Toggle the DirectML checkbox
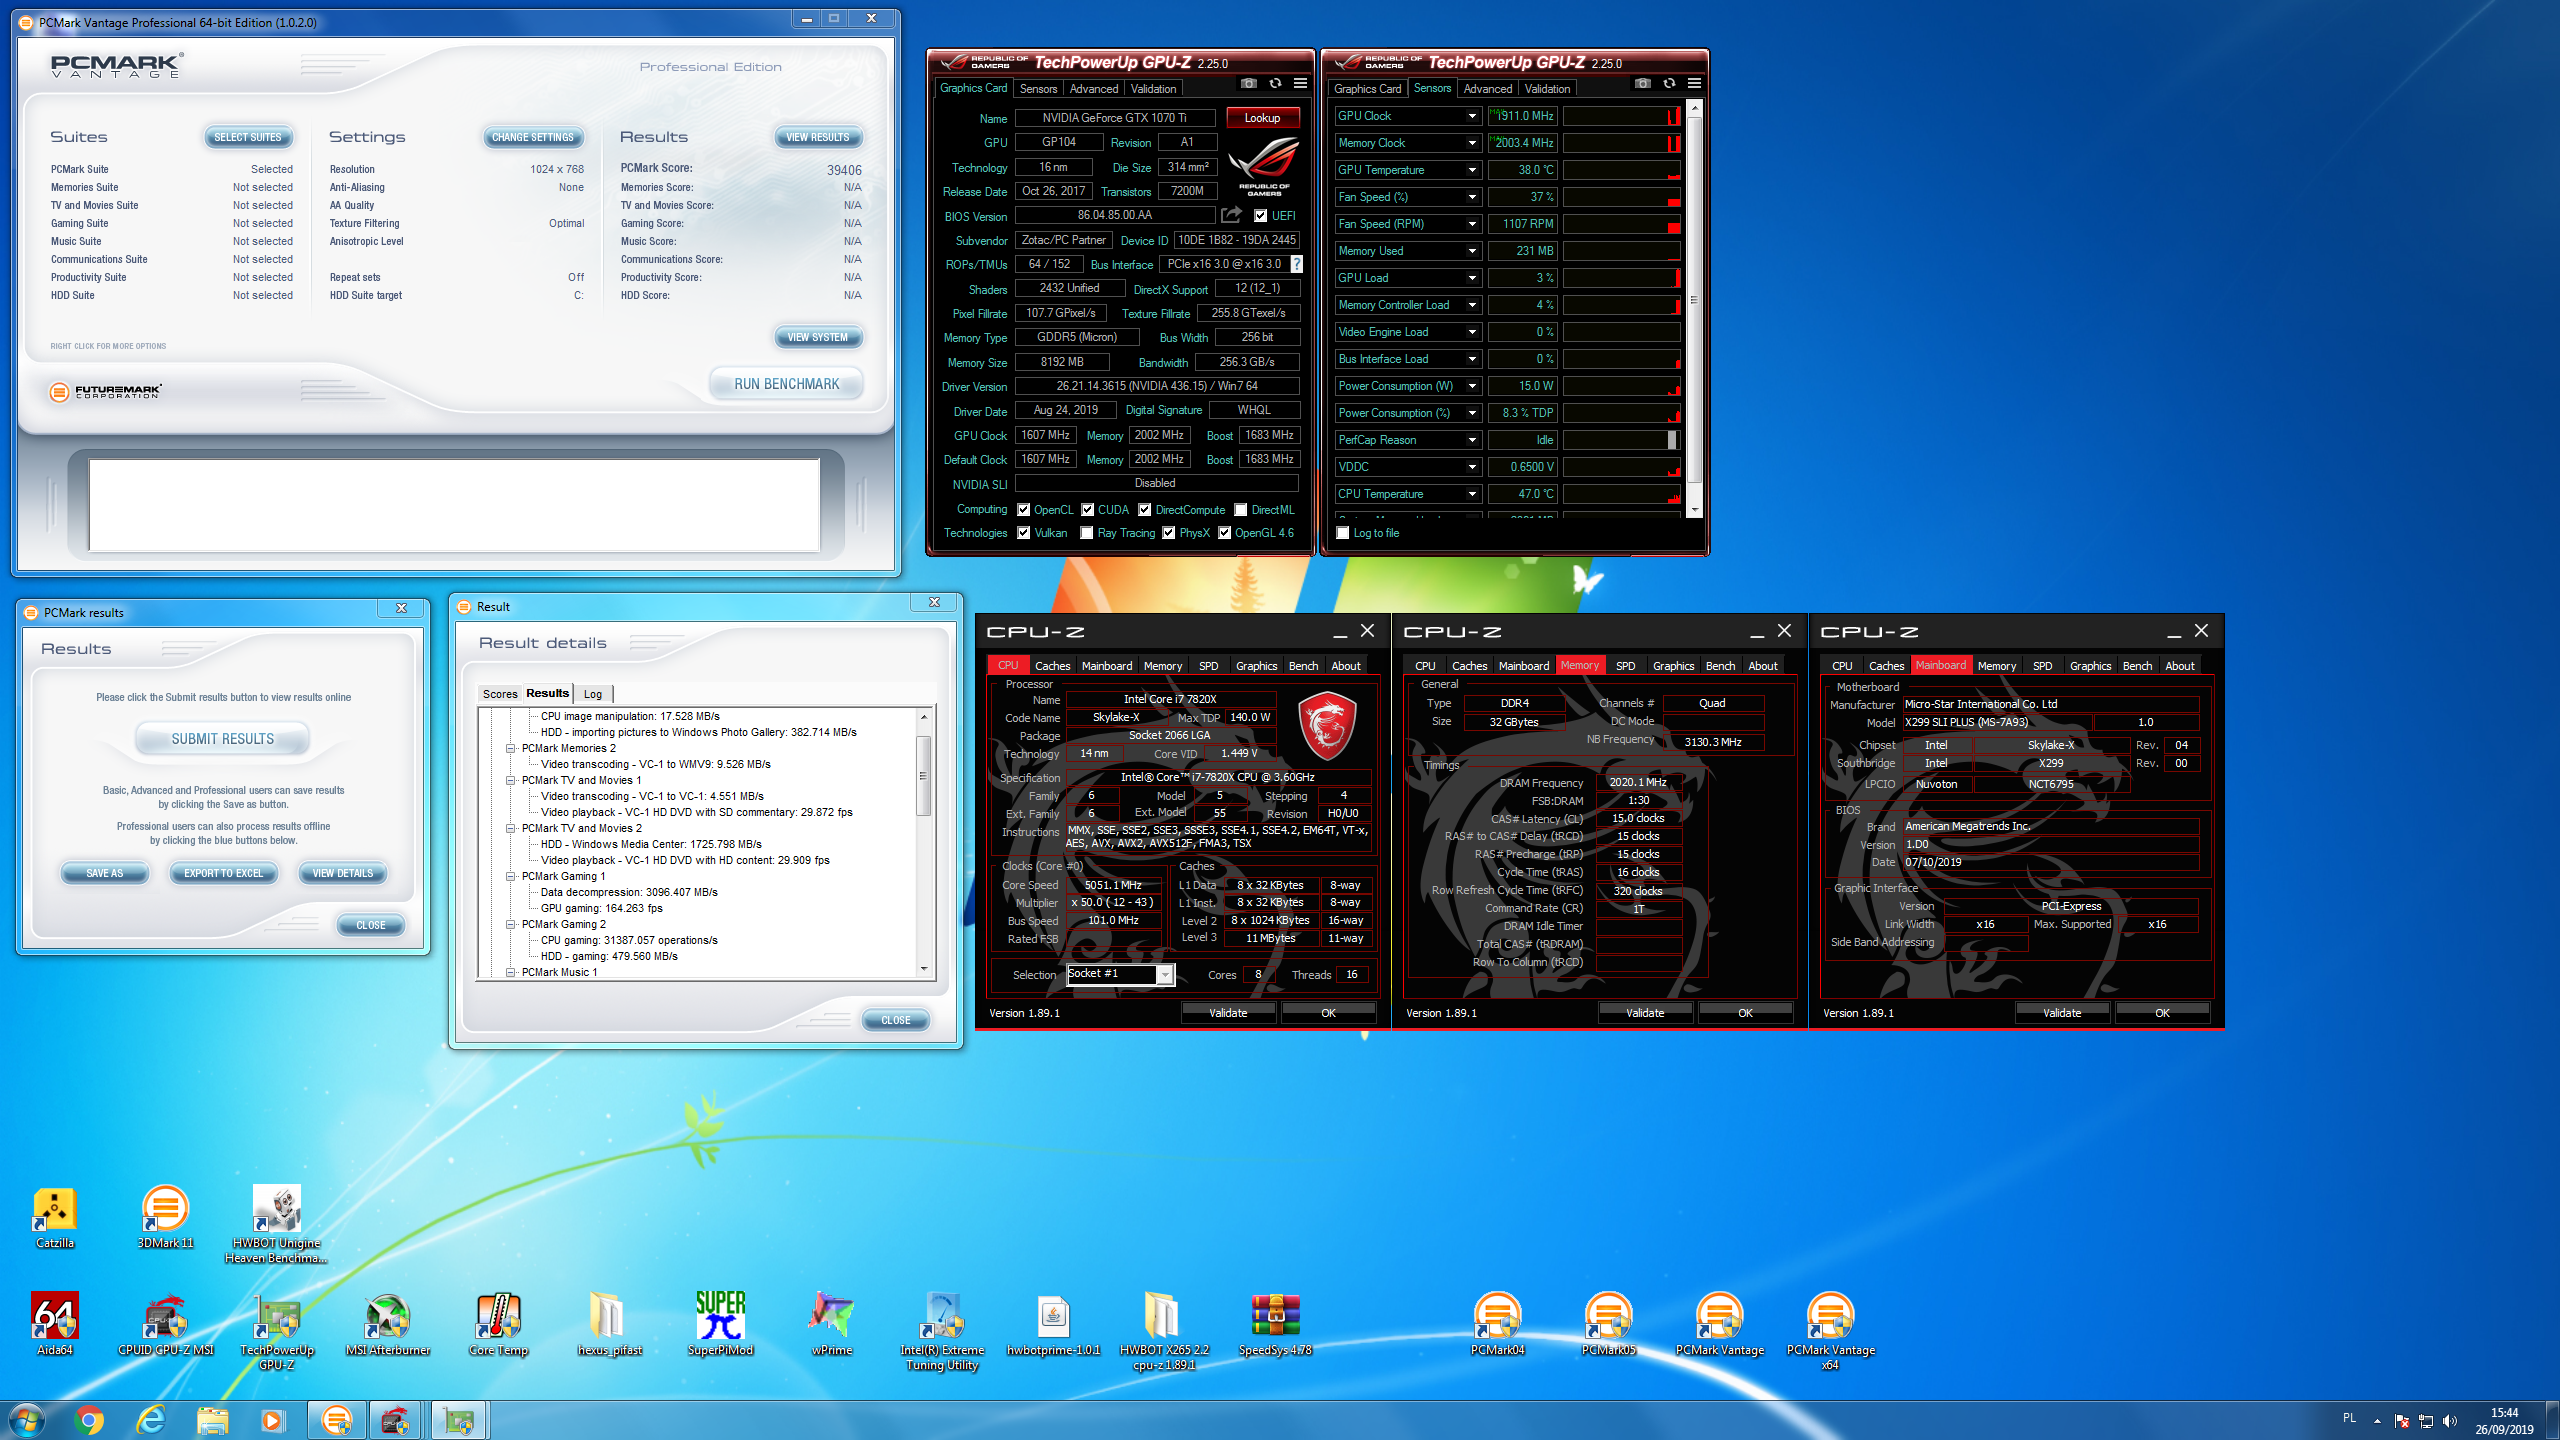Image resolution: width=2560 pixels, height=1440 pixels. click(1241, 510)
